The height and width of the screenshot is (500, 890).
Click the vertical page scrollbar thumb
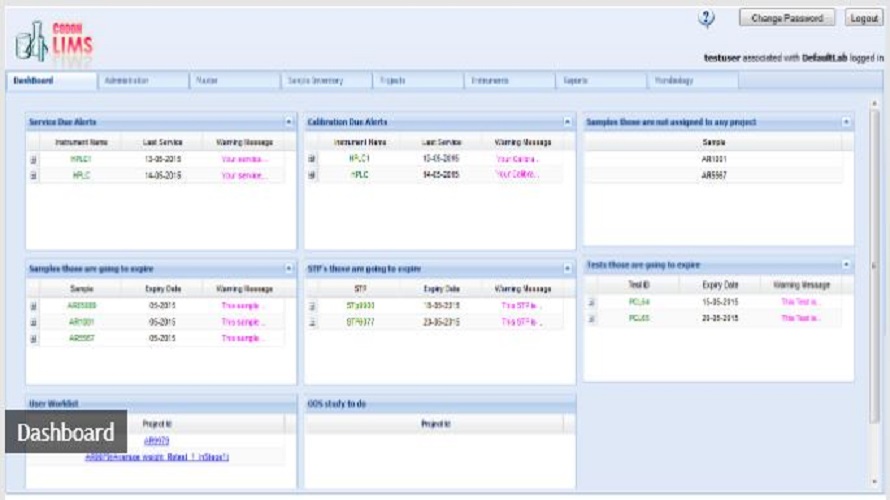[x=874, y=267]
